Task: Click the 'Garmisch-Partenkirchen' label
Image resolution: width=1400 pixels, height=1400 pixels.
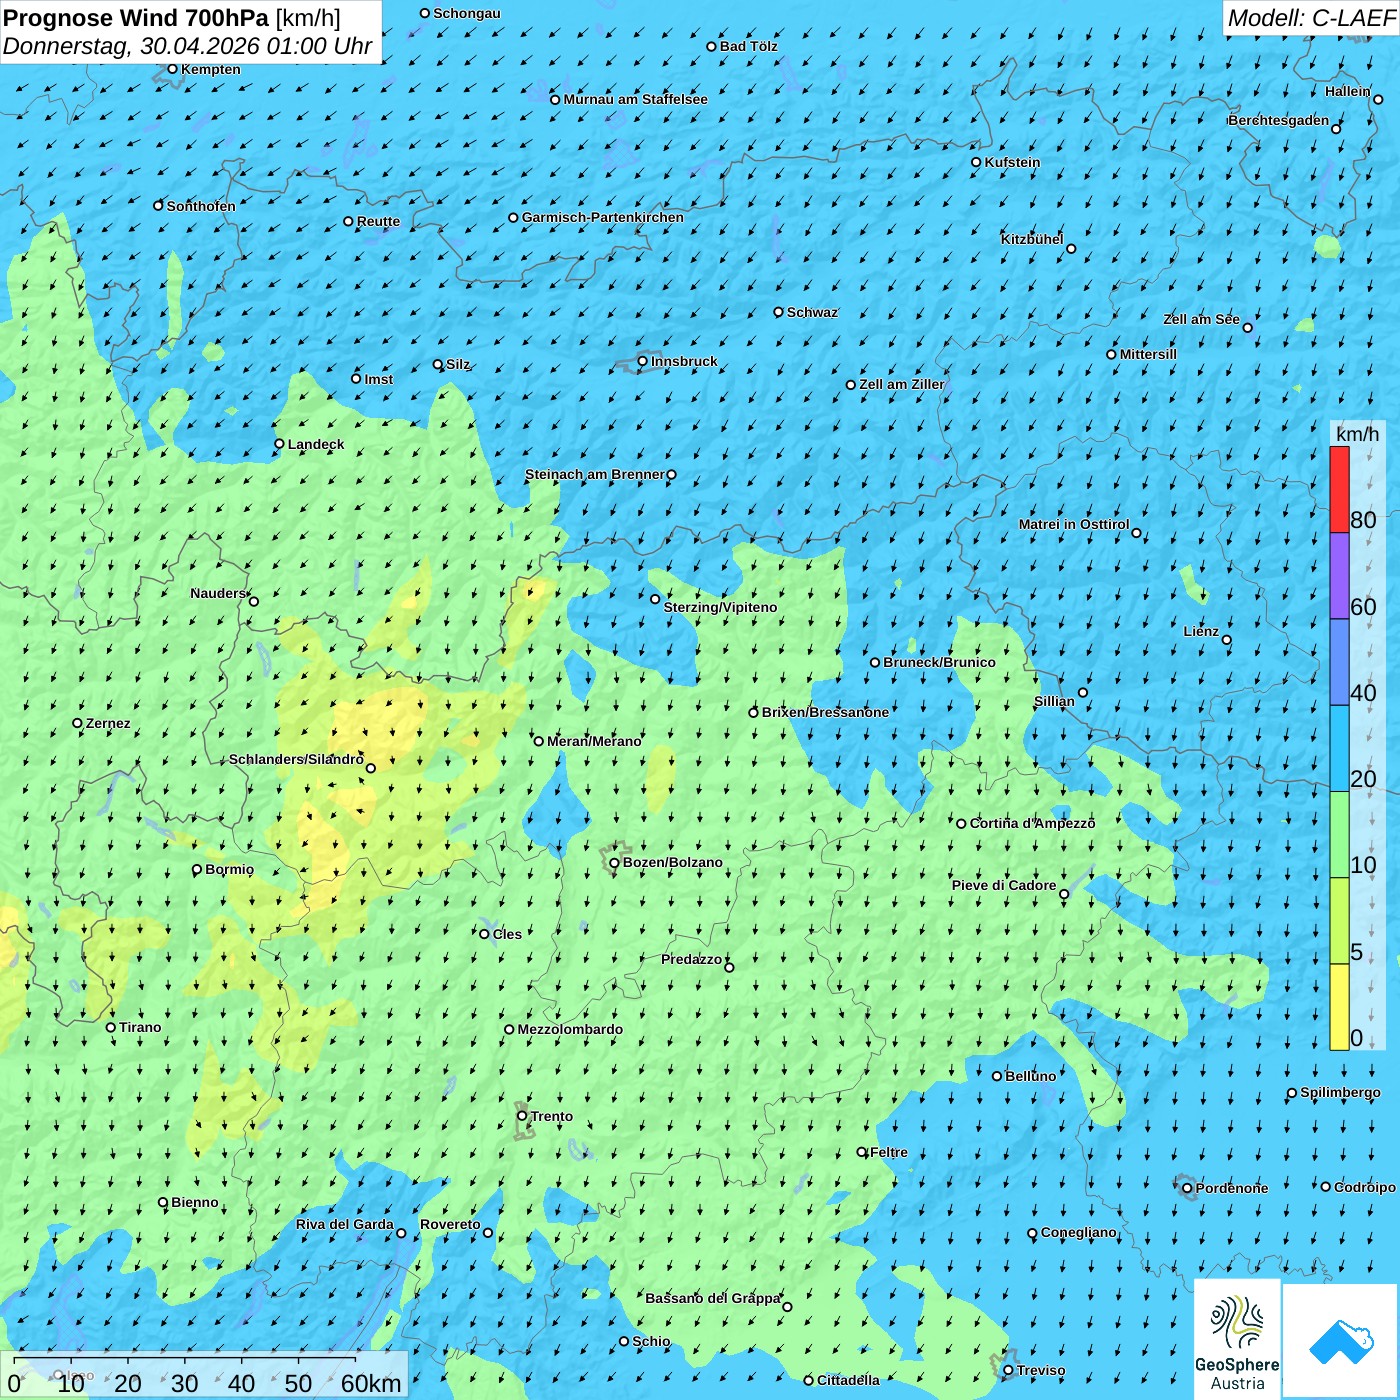Action: coord(603,217)
